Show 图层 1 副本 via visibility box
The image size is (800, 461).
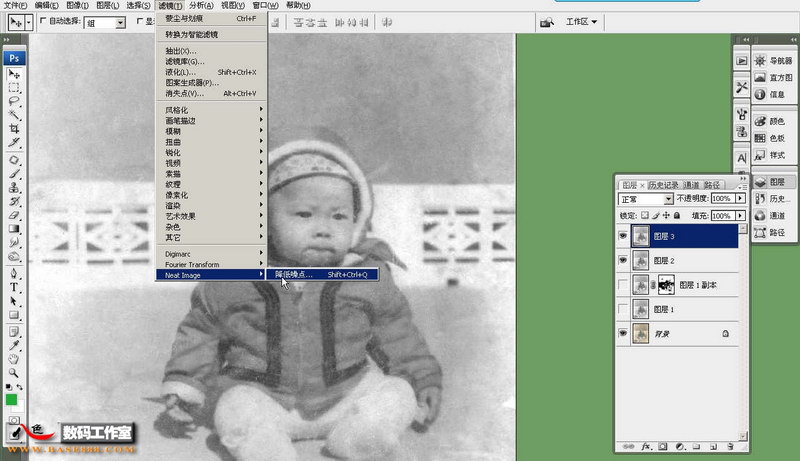click(x=623, y=285)
